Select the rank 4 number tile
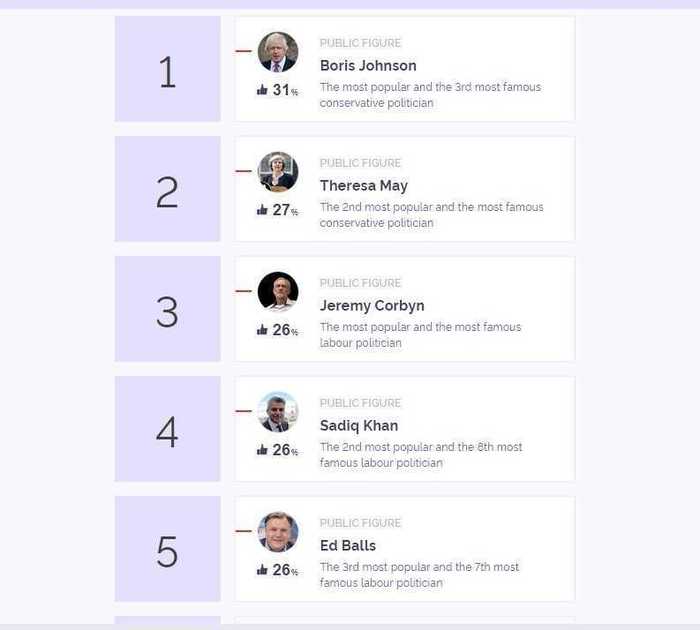The width and height of the screenshot is (700, 630). click(167, 429)
